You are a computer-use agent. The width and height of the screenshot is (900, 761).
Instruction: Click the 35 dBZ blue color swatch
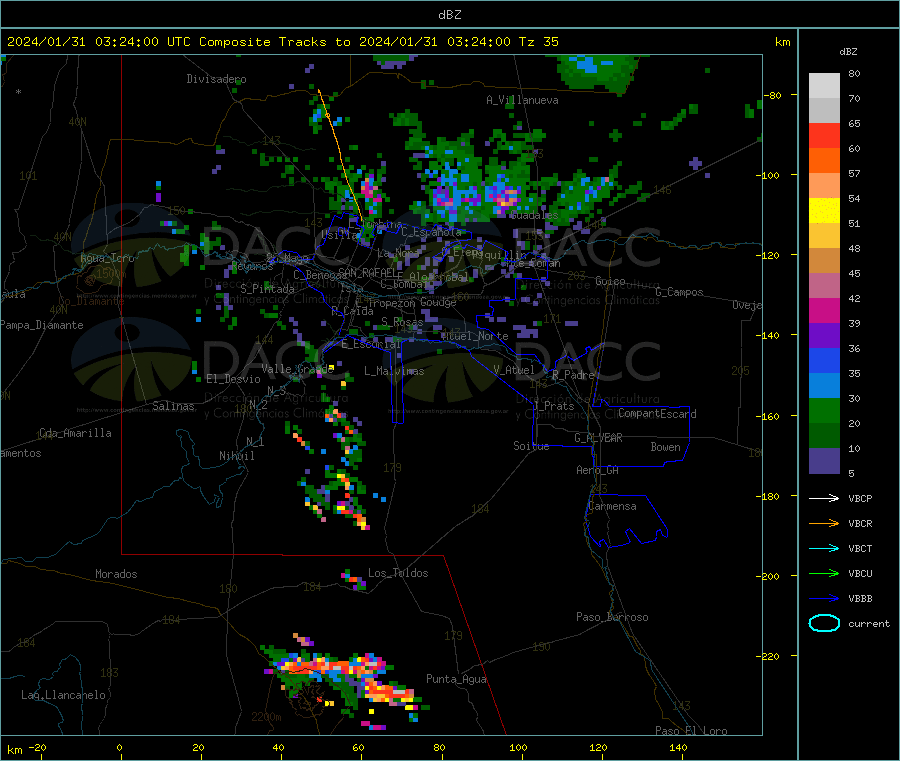pos(824,360)
